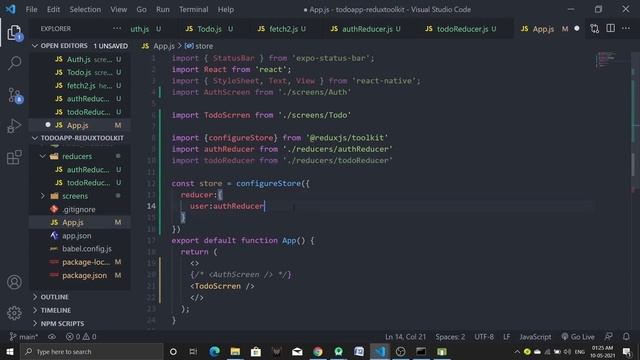The height and width of the screenshot is (360, 640).
Task: Open Google Chrome from the taskbar
Action: (x=318, y=351)
